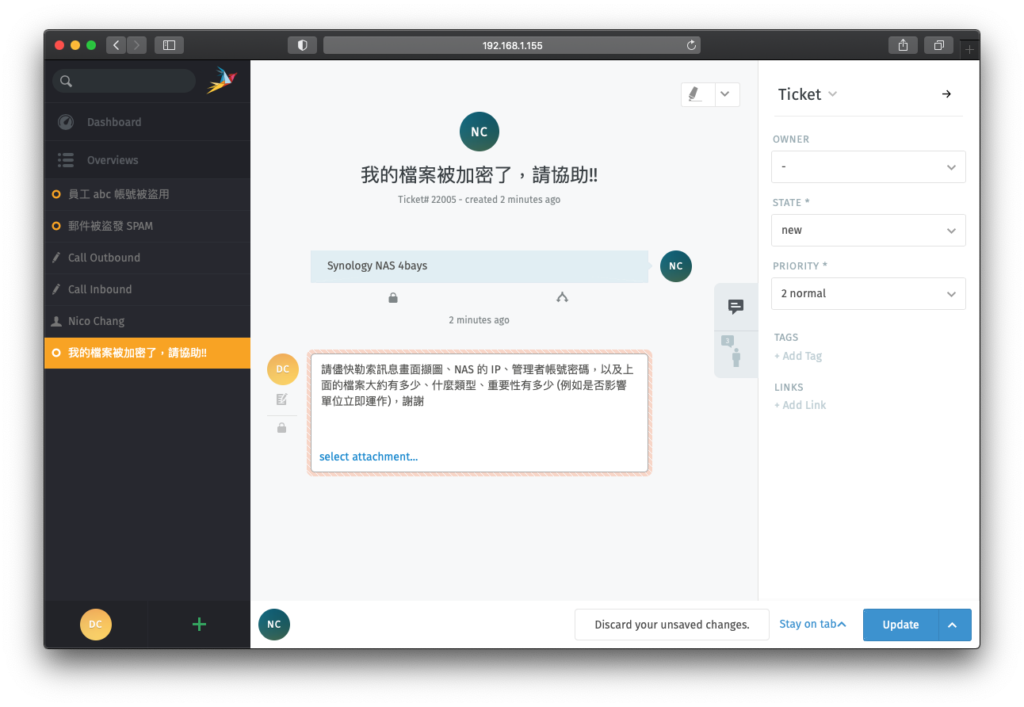Click + Add Tag
The image size is (1024, 707).
click(798, 356)
